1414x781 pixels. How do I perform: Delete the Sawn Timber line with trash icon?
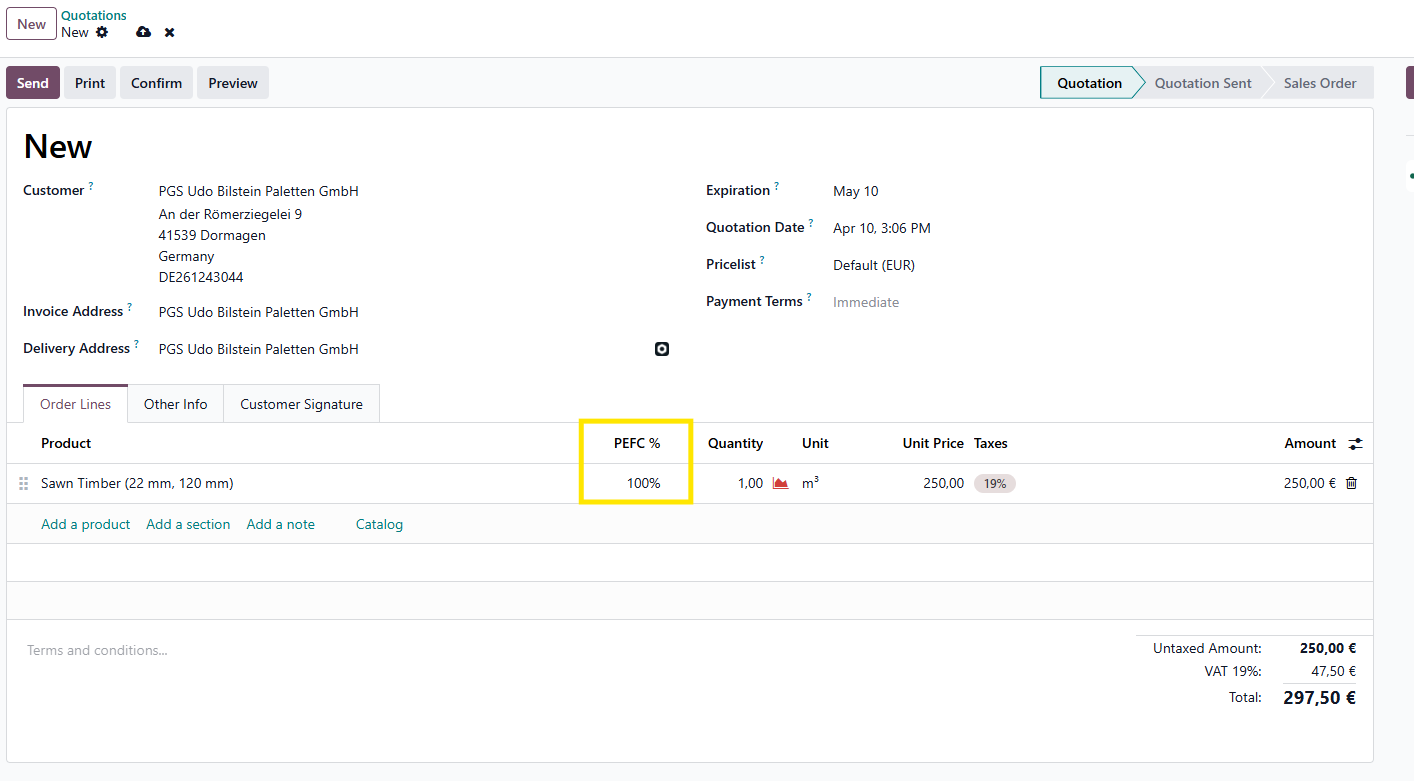point(1352,484)
